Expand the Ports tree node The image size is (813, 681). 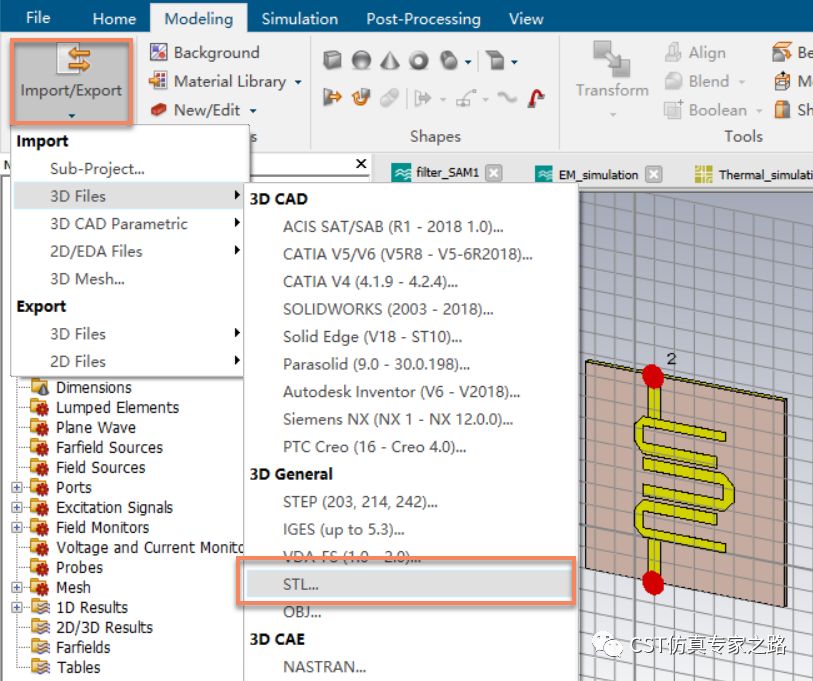17,487
